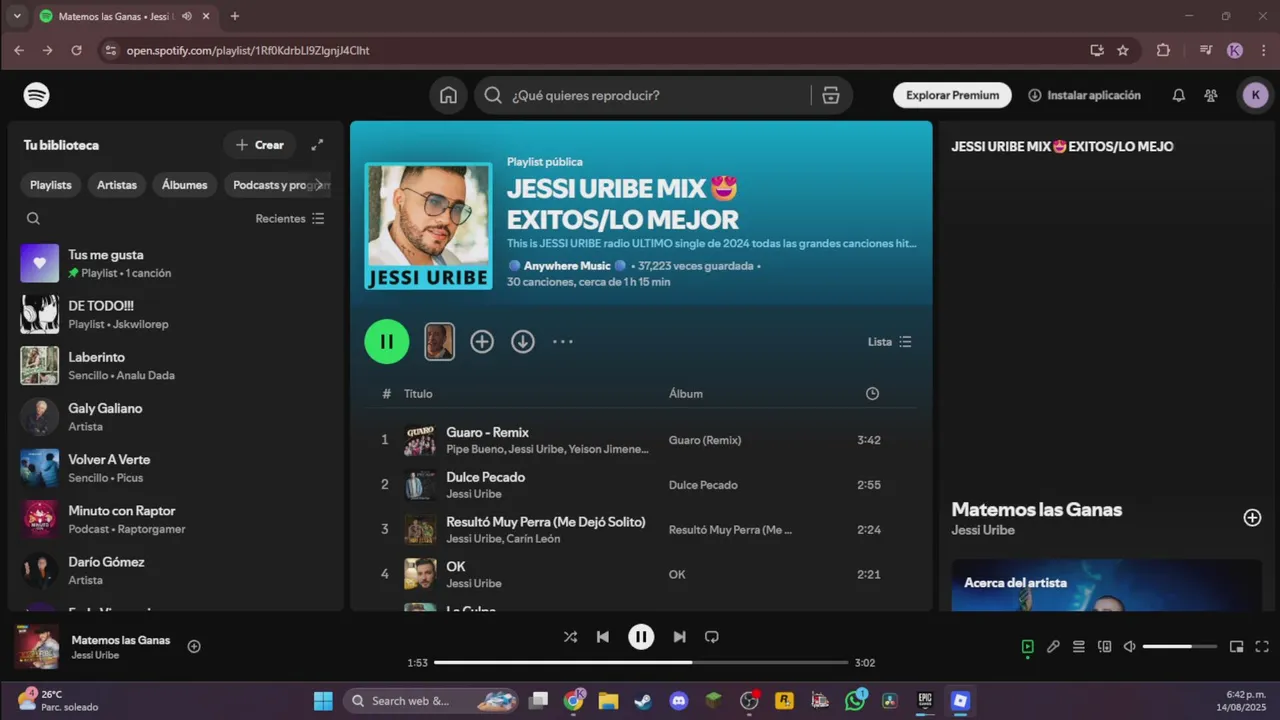Filter the library by Álbumes
Viewport: 1280px width, 720px height.
(185, 185)
